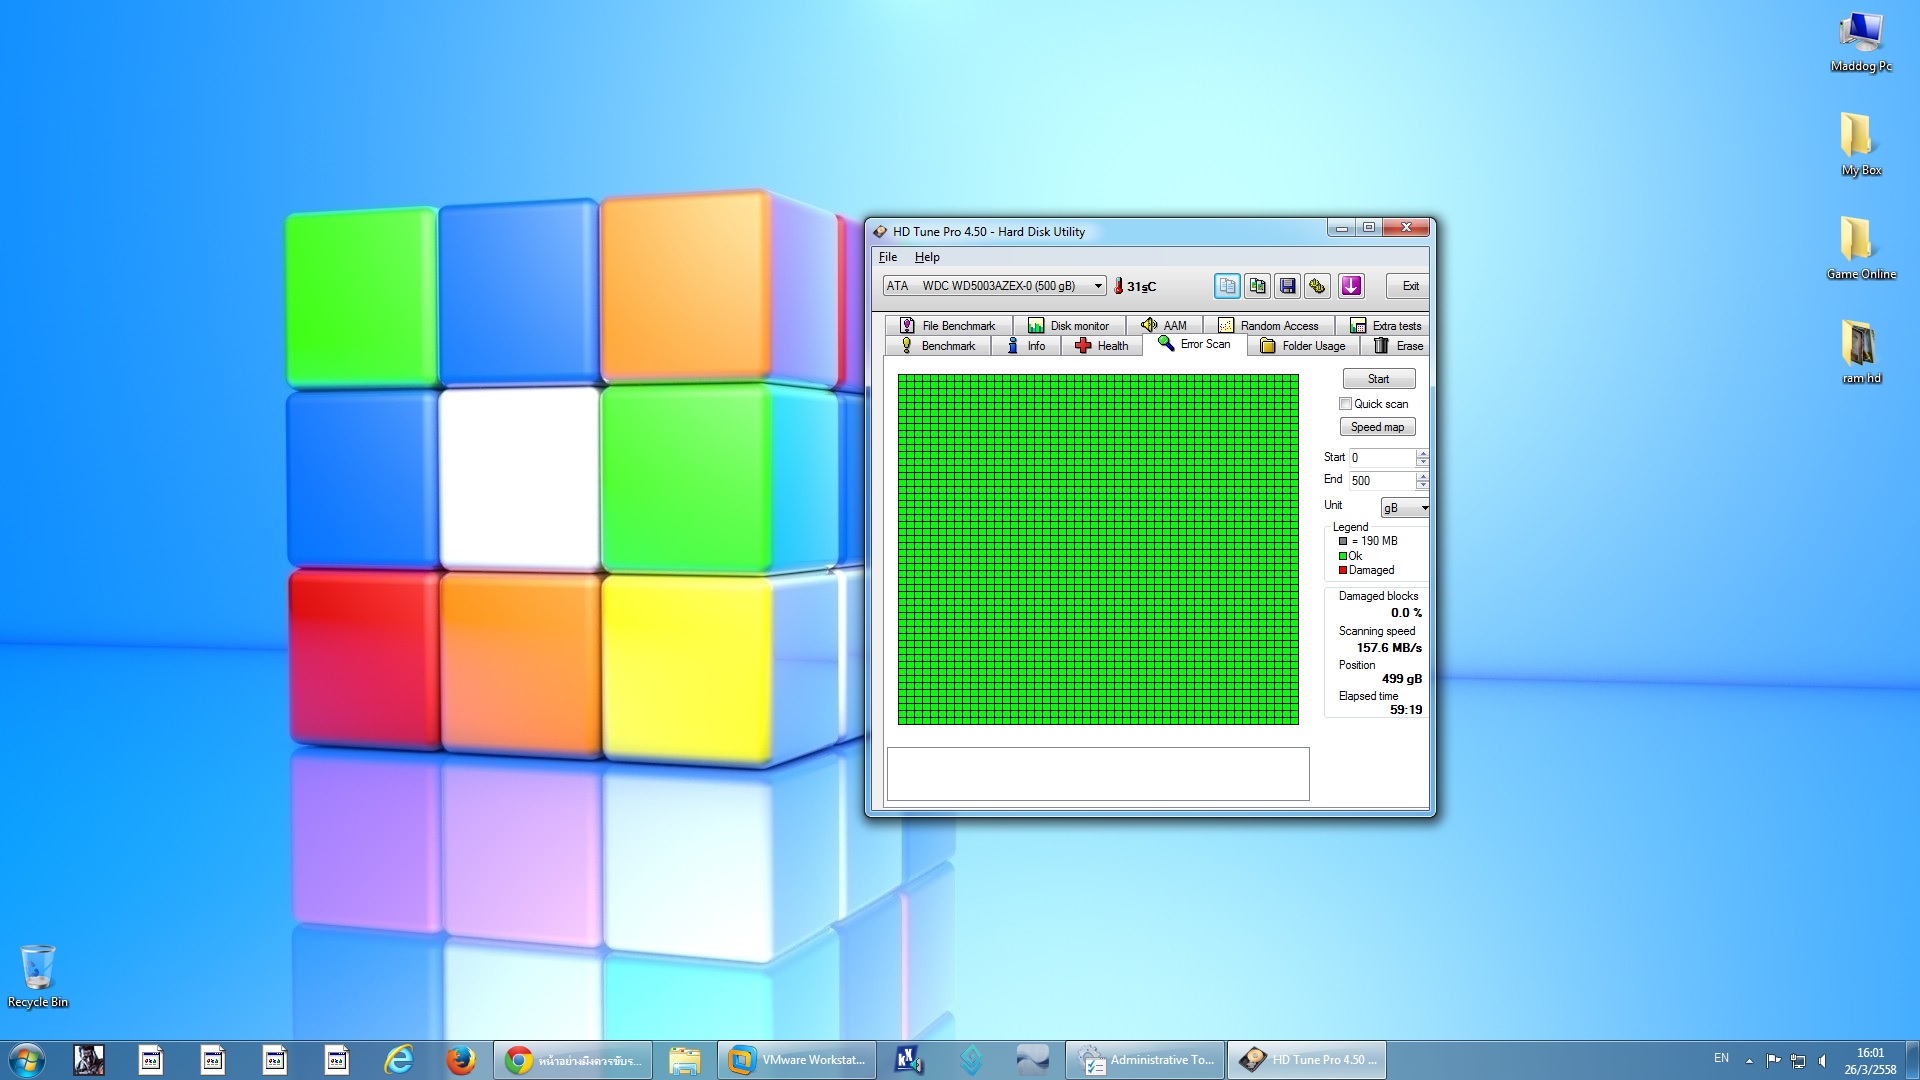Switch to the Disk monitor tab
The height and width of the screenshot is (1080, 1920).
point(1069,326)
